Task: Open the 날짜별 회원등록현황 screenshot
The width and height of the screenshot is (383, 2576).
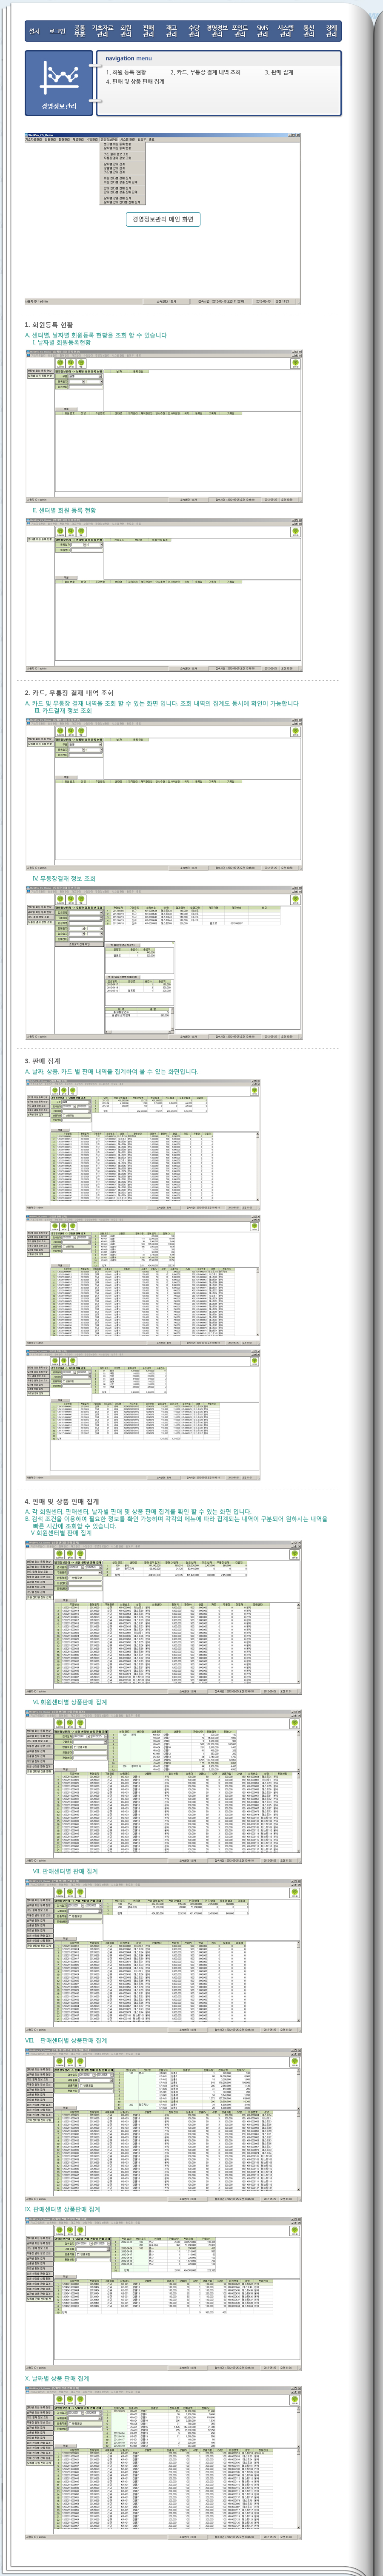Action: point(163,426)
